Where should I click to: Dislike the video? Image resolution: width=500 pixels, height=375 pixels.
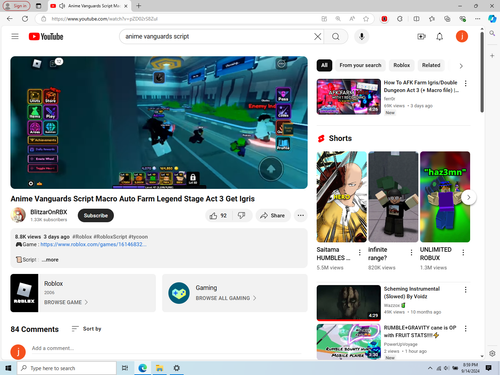click(x=242, y=216)
